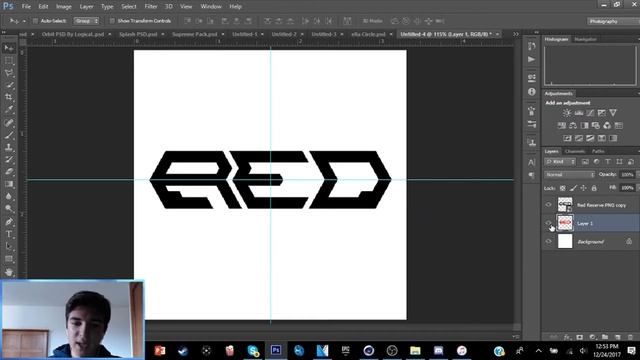640x360 pixels.
Task: Add a Vibrance adjustment
Action: (613, 113)
